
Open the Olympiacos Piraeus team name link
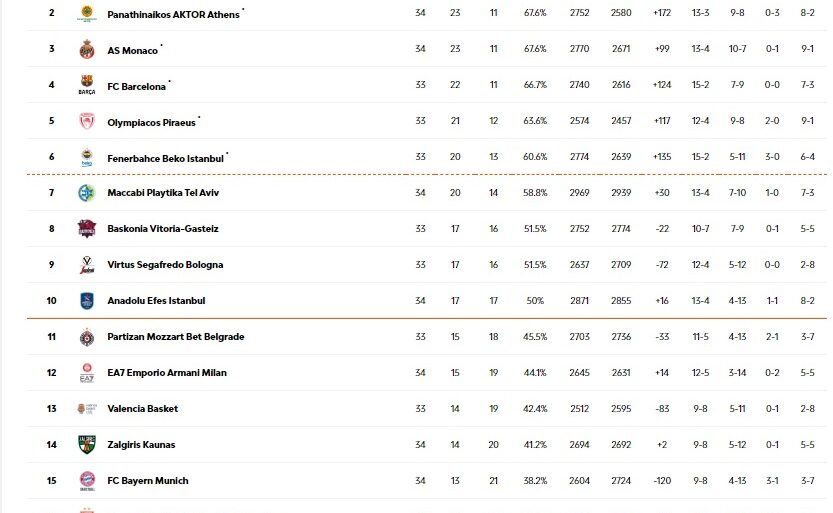(151, 123)
